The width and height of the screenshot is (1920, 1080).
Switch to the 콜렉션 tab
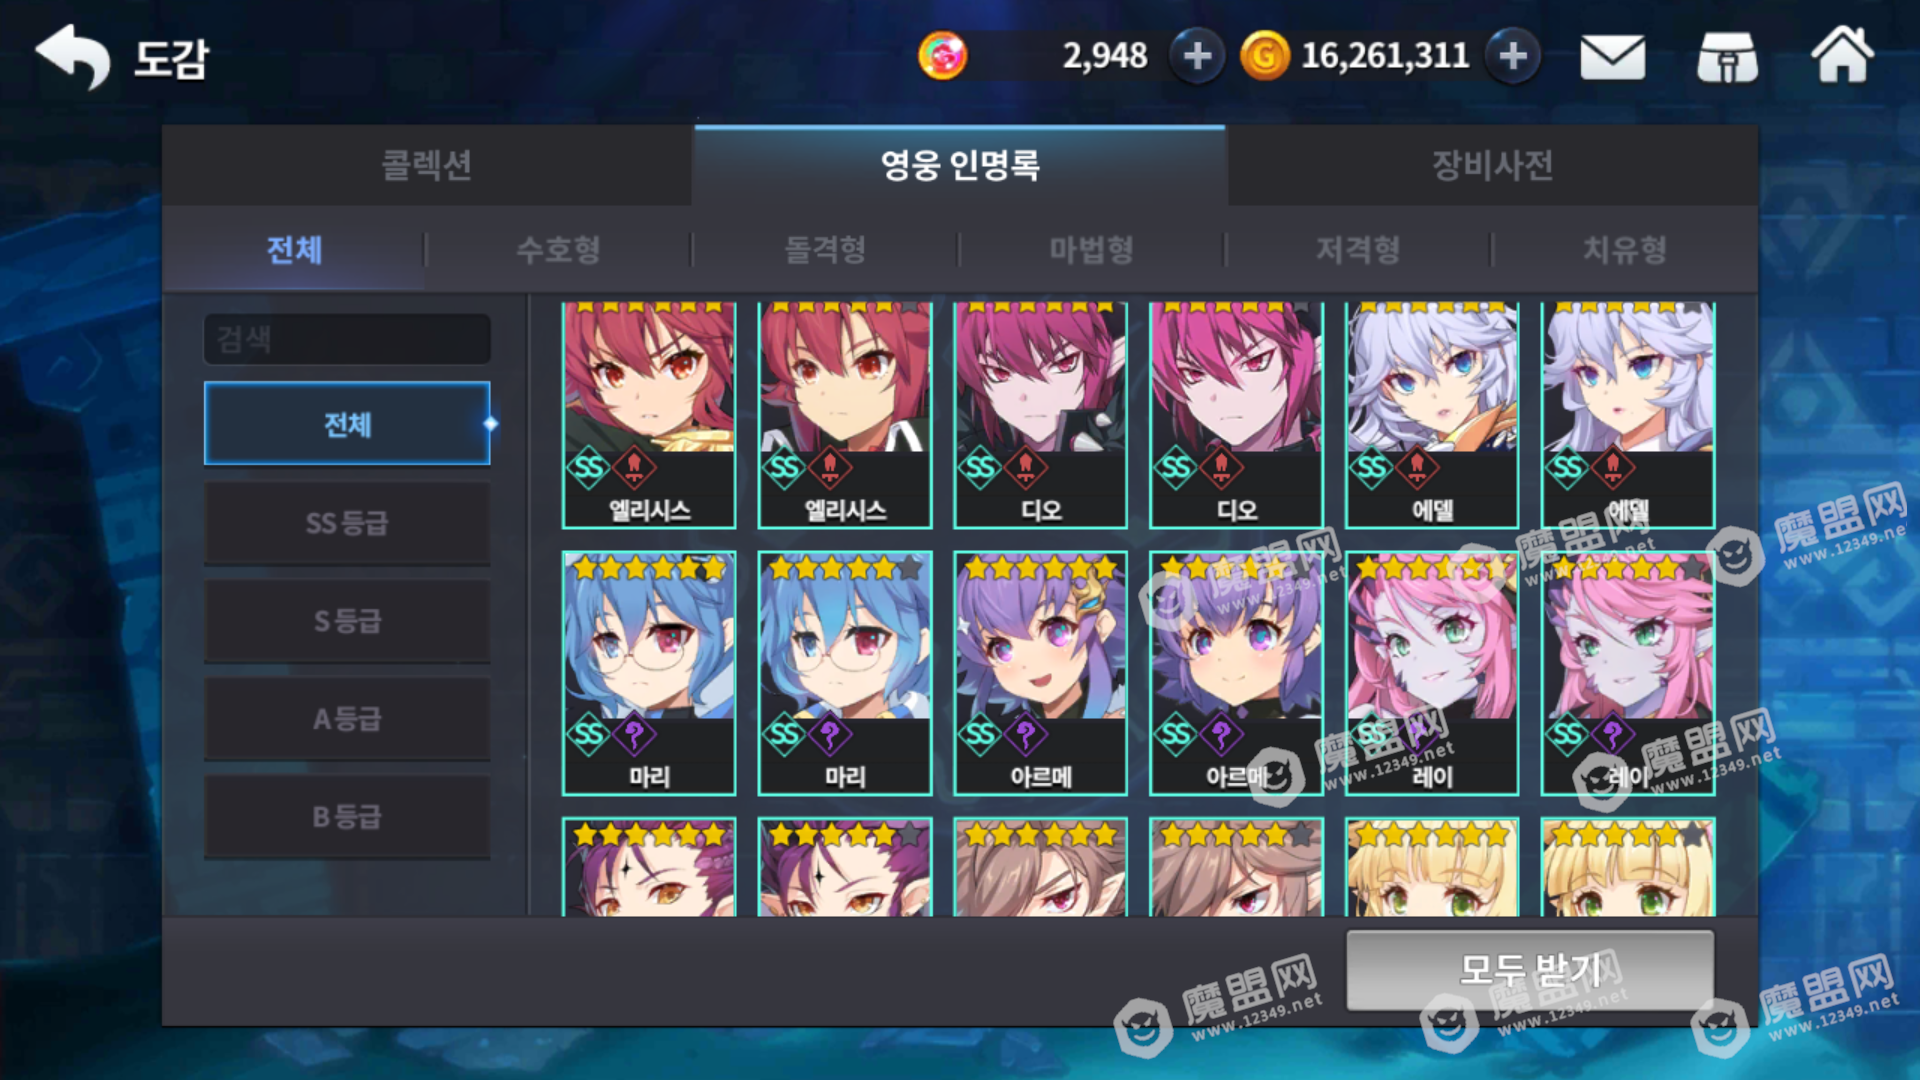pos(427,165)
